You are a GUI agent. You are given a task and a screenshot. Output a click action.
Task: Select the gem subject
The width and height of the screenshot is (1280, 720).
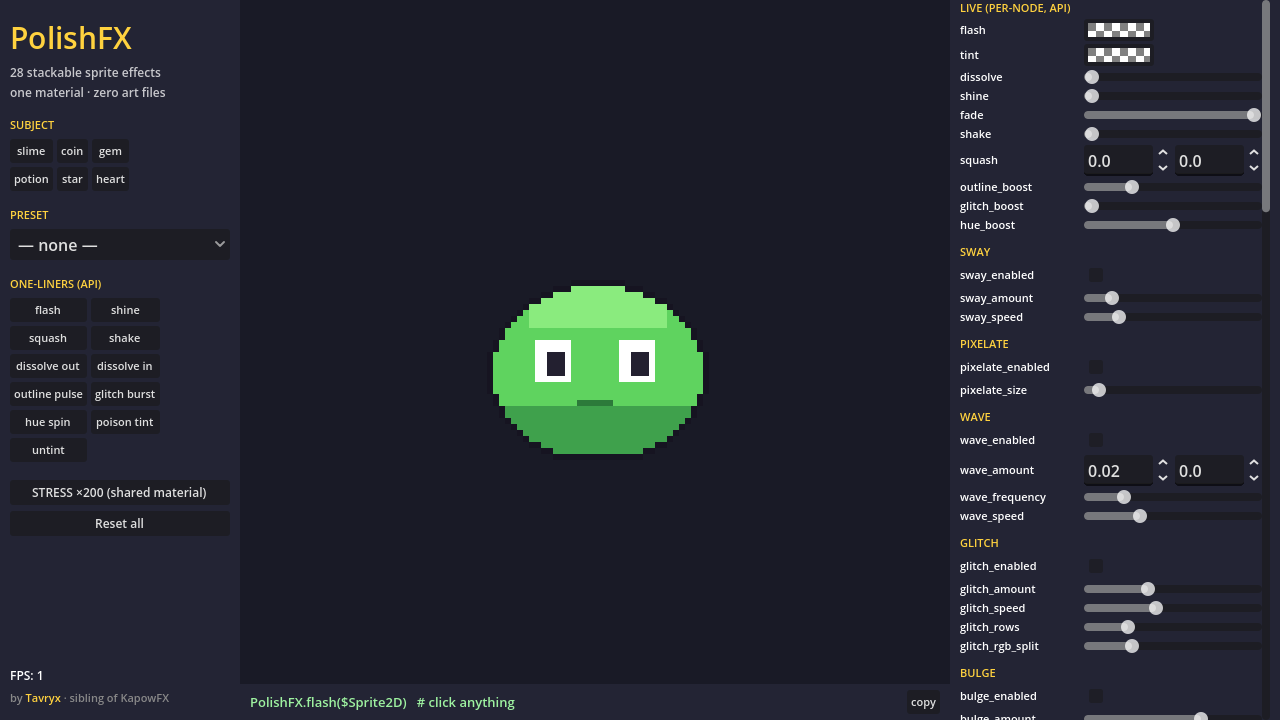(110, 151)
